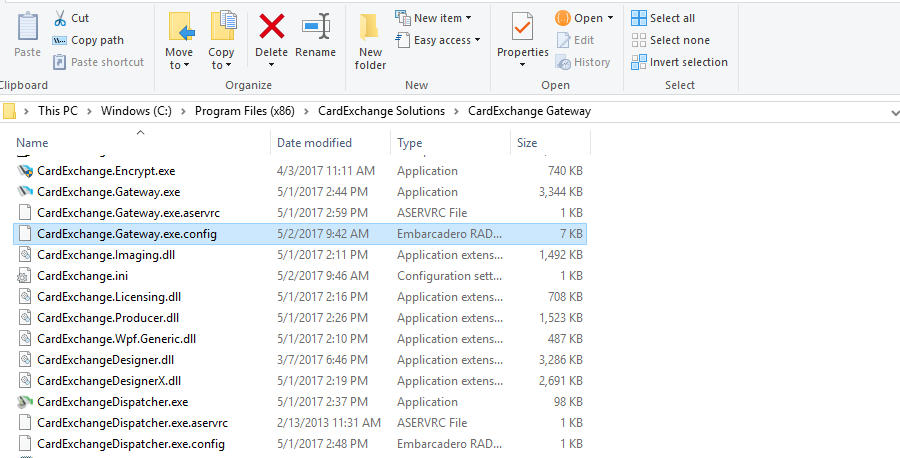Expand the New item dropdown arrow

[468, 18]
